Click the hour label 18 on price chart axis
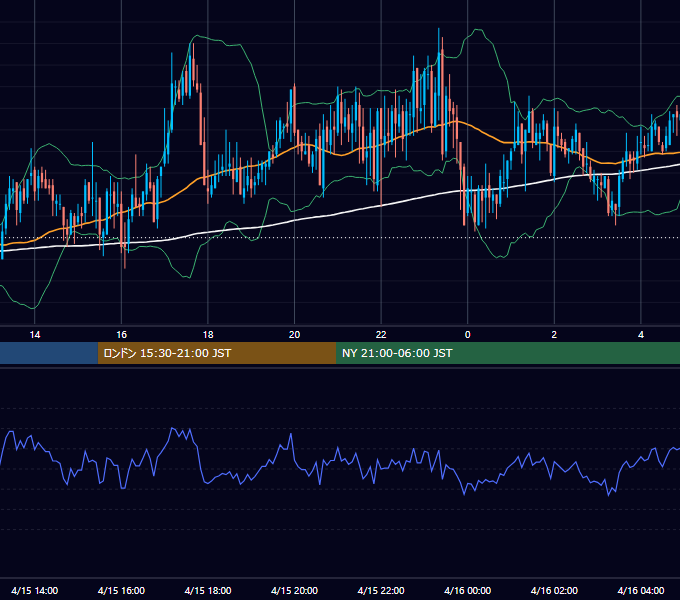680x600 pixels. pos(208,335)
